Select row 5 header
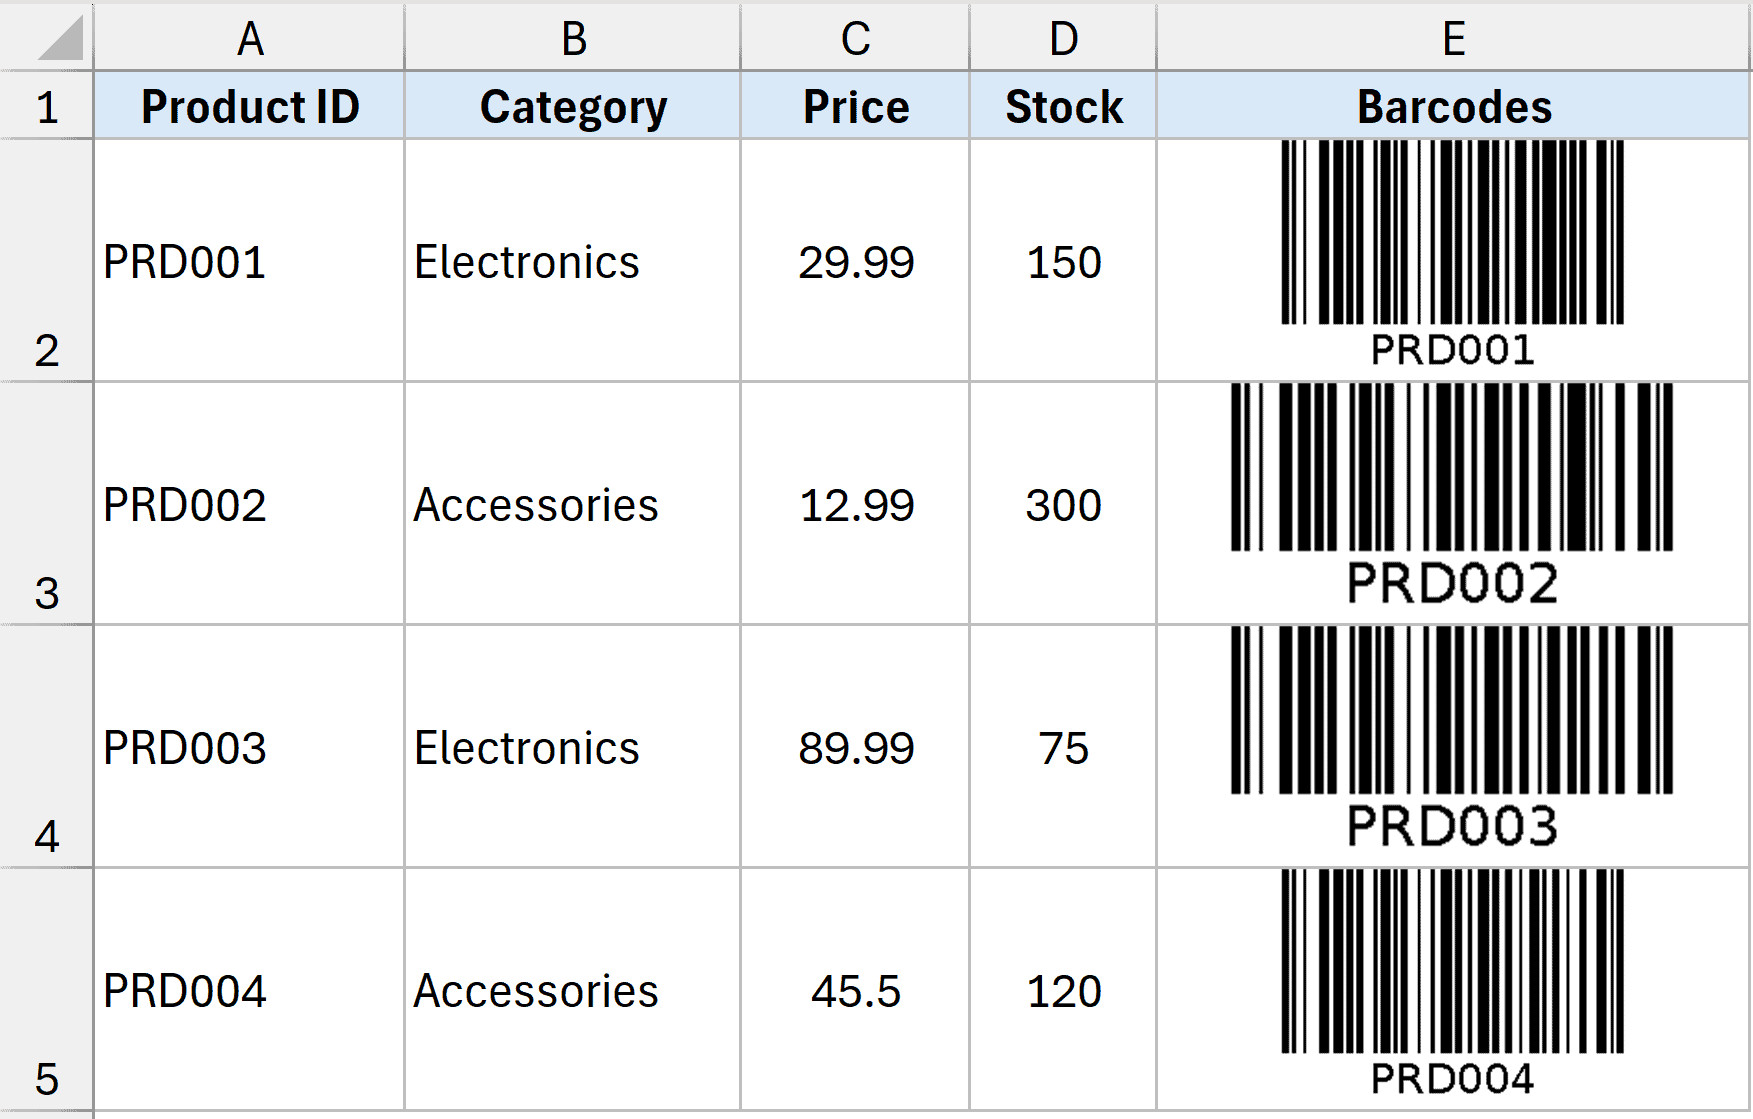 46,989
